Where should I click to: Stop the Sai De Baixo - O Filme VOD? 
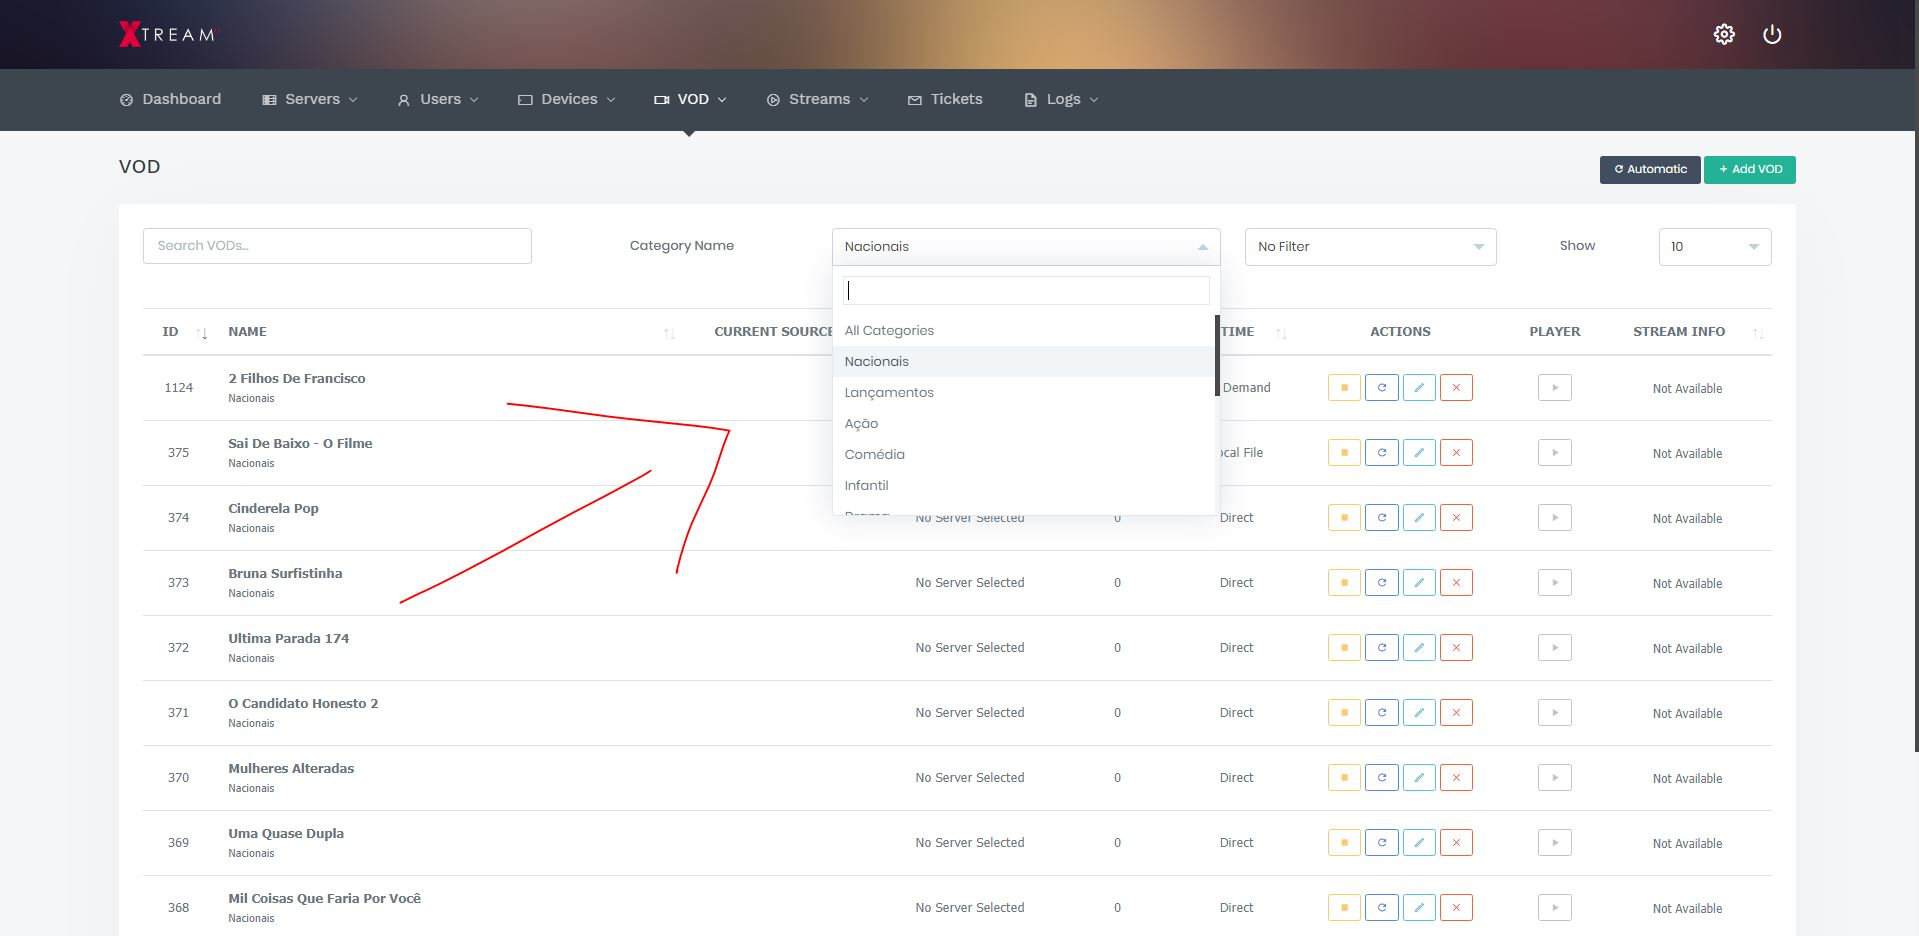[1344, 453]
